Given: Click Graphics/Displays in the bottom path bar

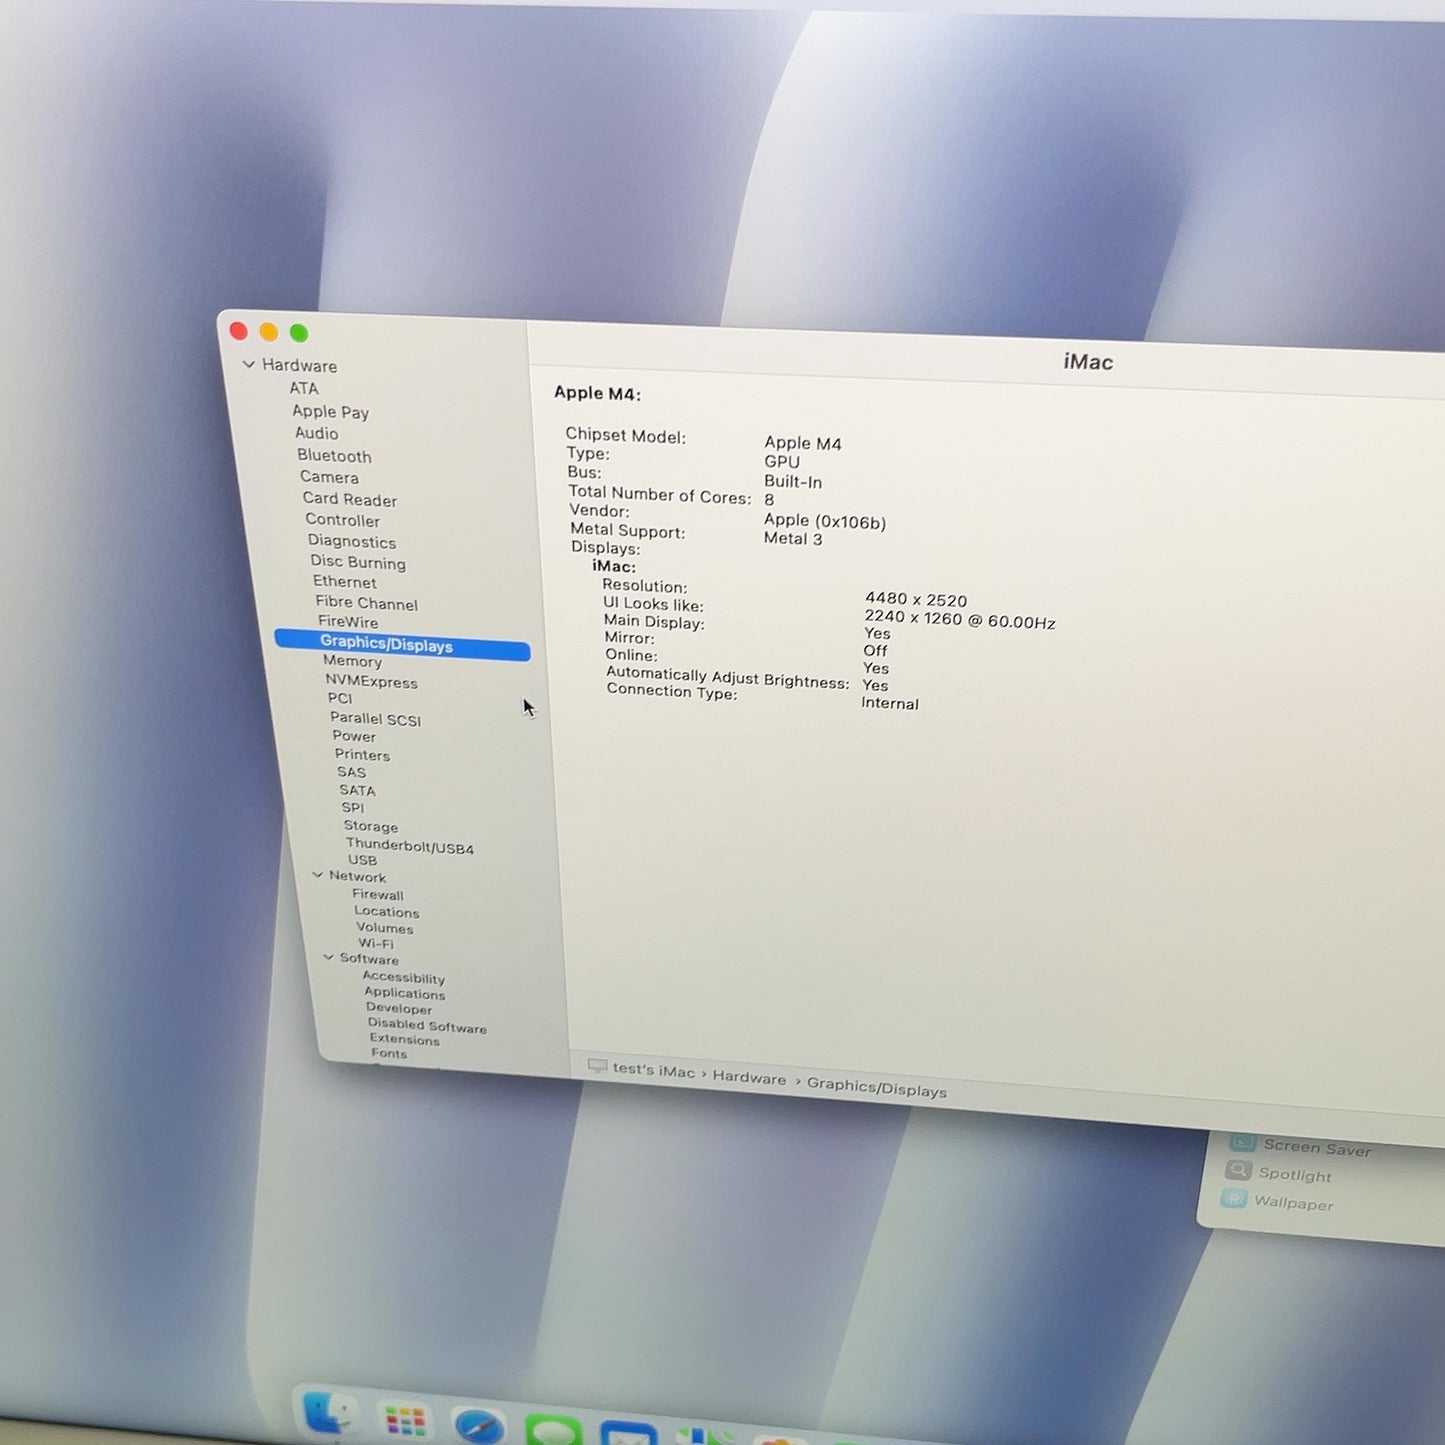Looking at the screenshot, I should click(876, 1087).
